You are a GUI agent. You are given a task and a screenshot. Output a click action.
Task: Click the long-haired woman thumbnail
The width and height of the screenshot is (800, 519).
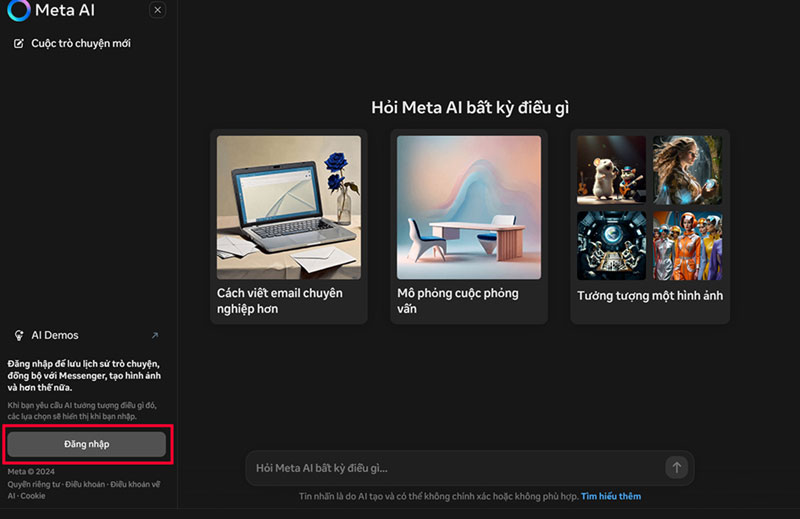687,170
